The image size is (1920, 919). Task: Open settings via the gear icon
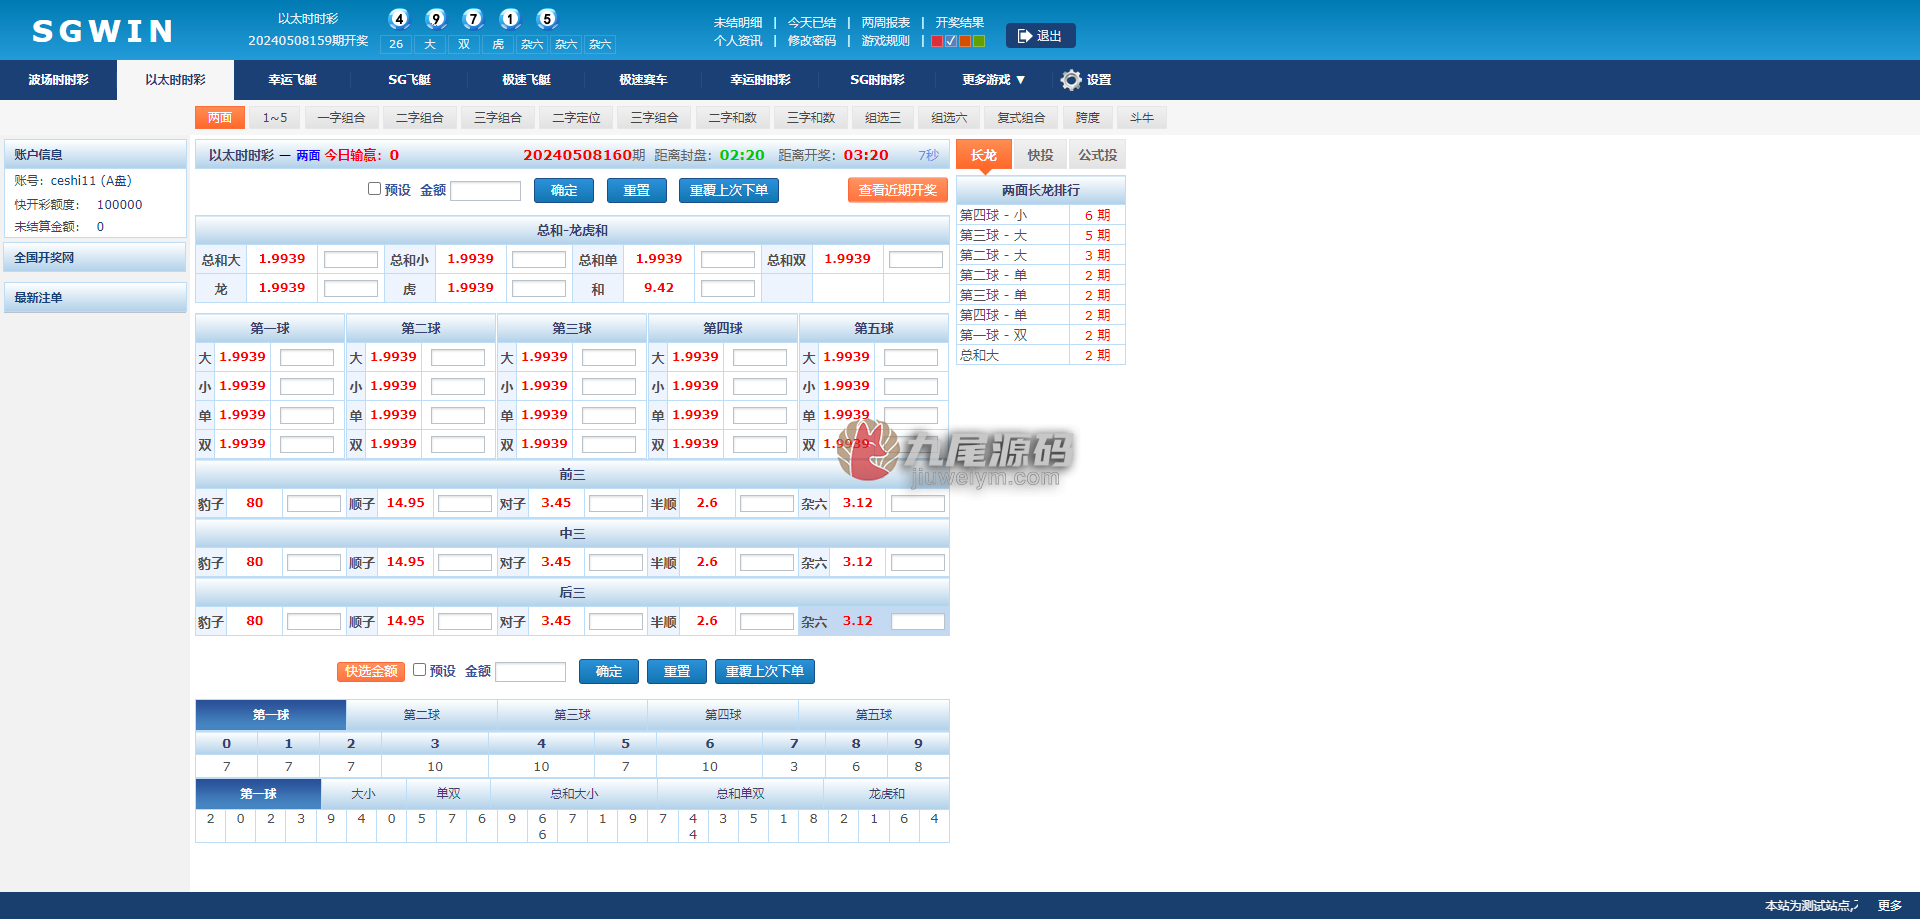[x=1071, y=80]
